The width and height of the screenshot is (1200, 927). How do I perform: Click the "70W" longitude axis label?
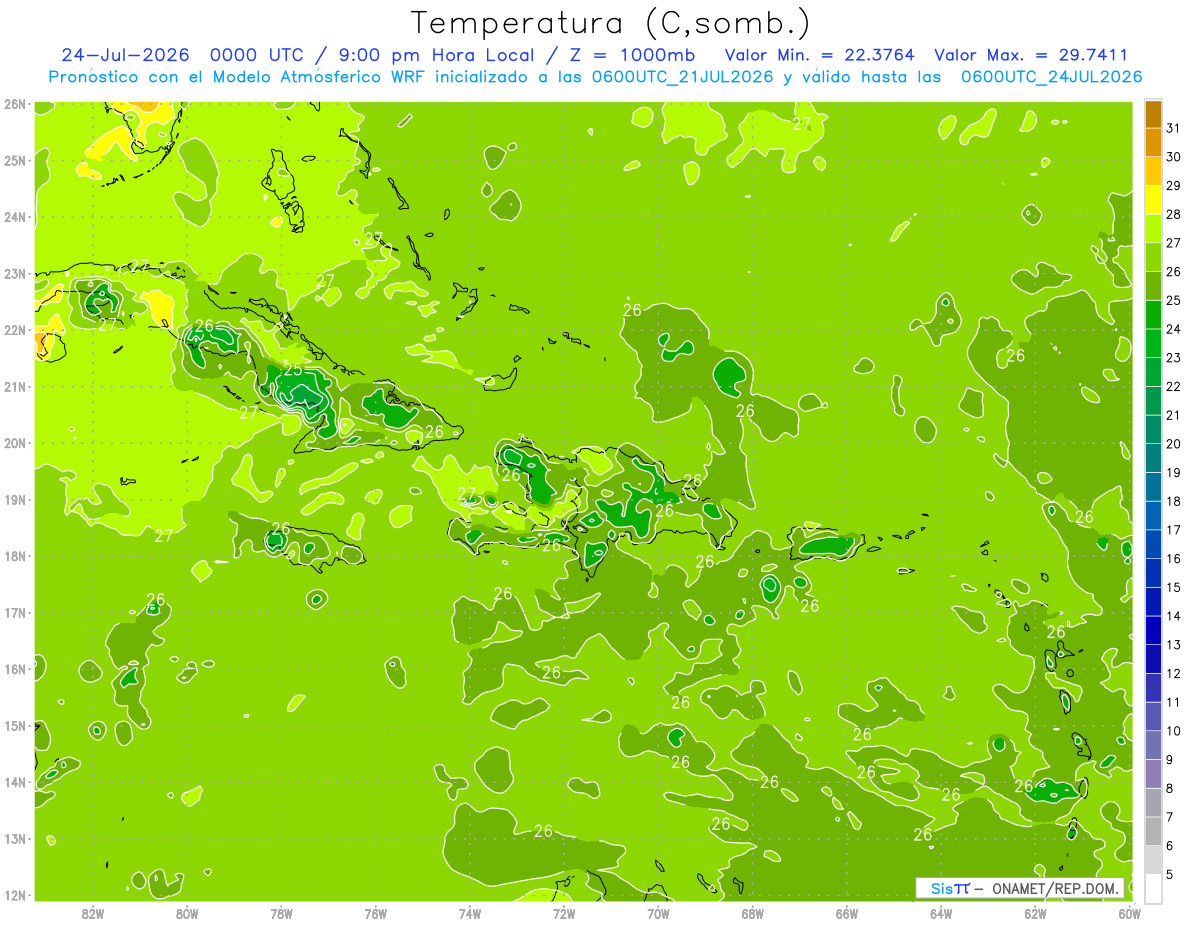(x=658, y=913)
